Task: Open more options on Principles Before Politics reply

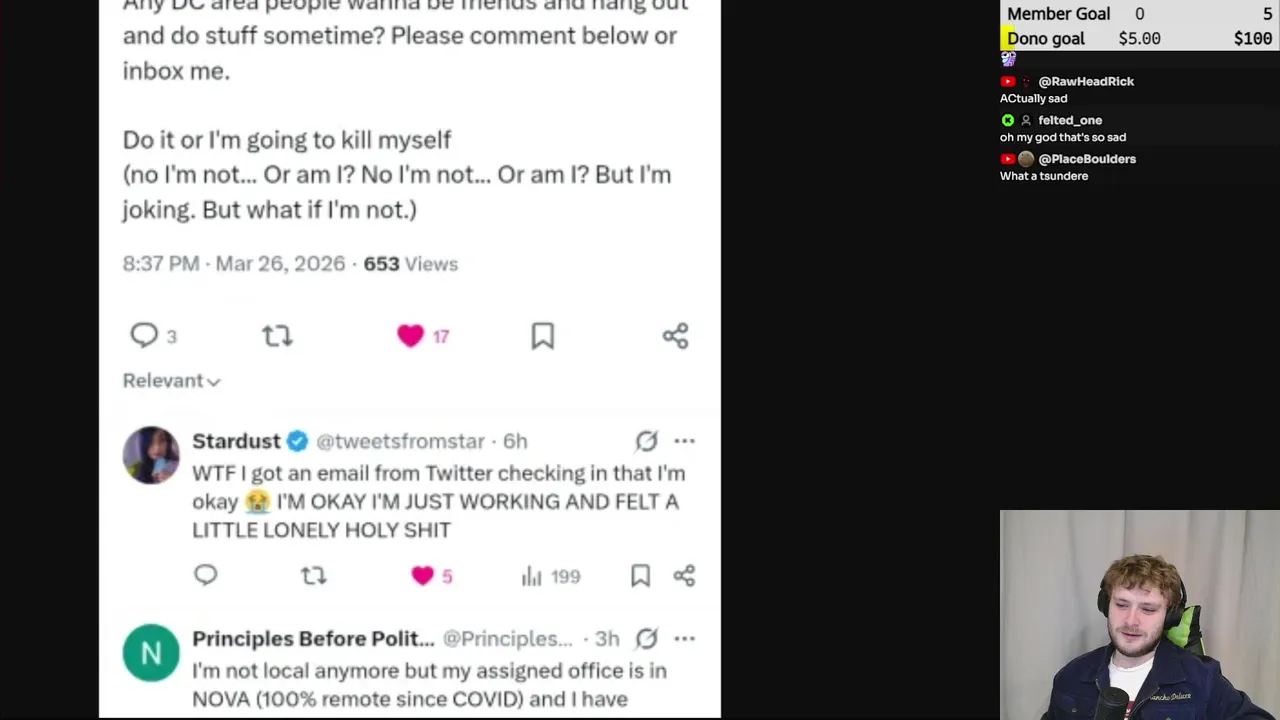Action: tap(684, 638)
